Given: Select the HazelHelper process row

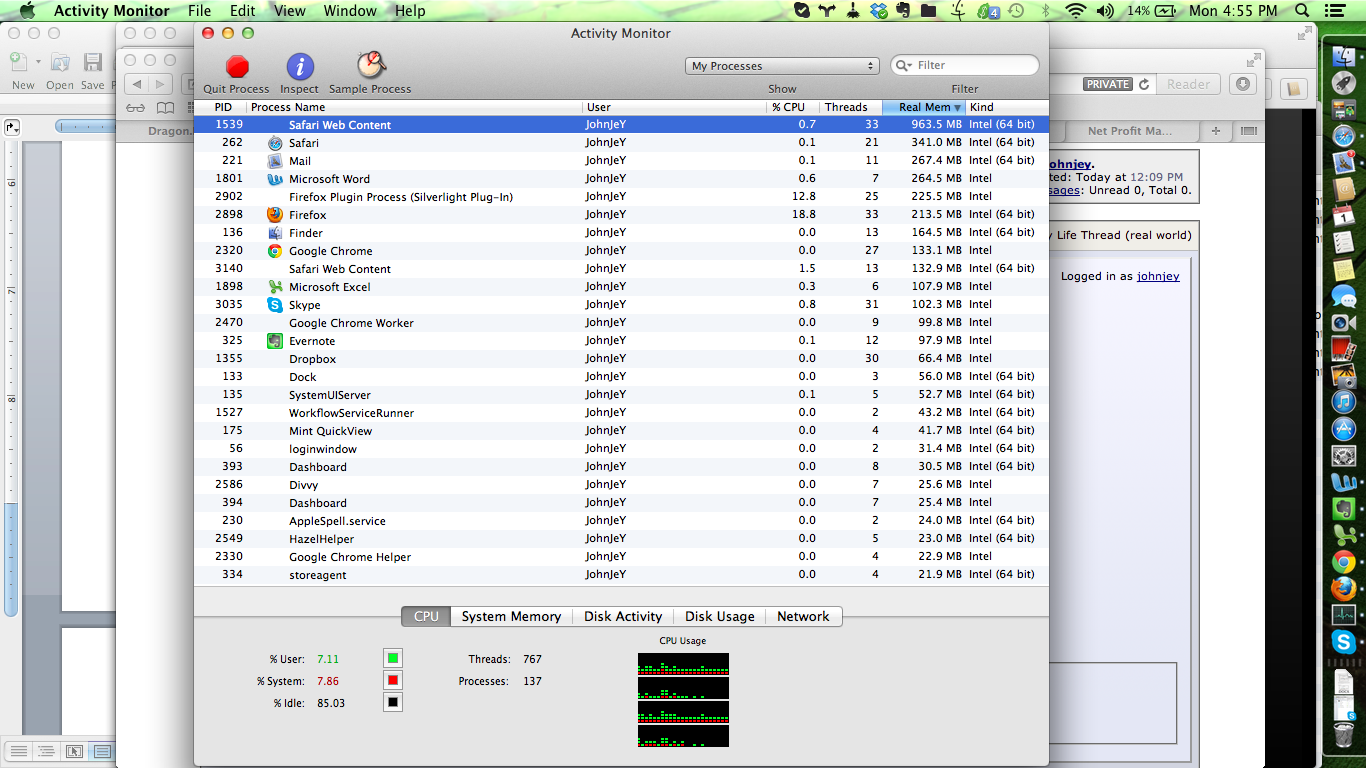Looking at the screenshot, I should pos(621,539).
